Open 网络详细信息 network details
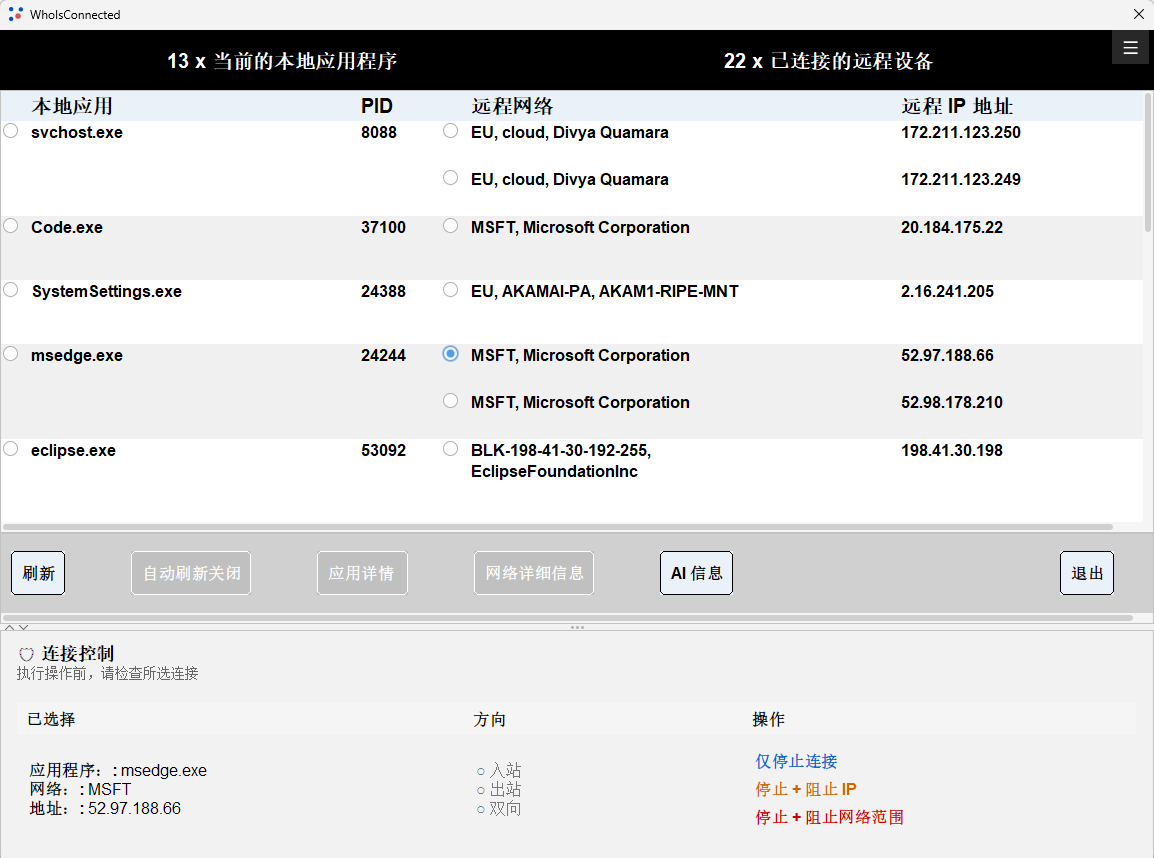 534,572
